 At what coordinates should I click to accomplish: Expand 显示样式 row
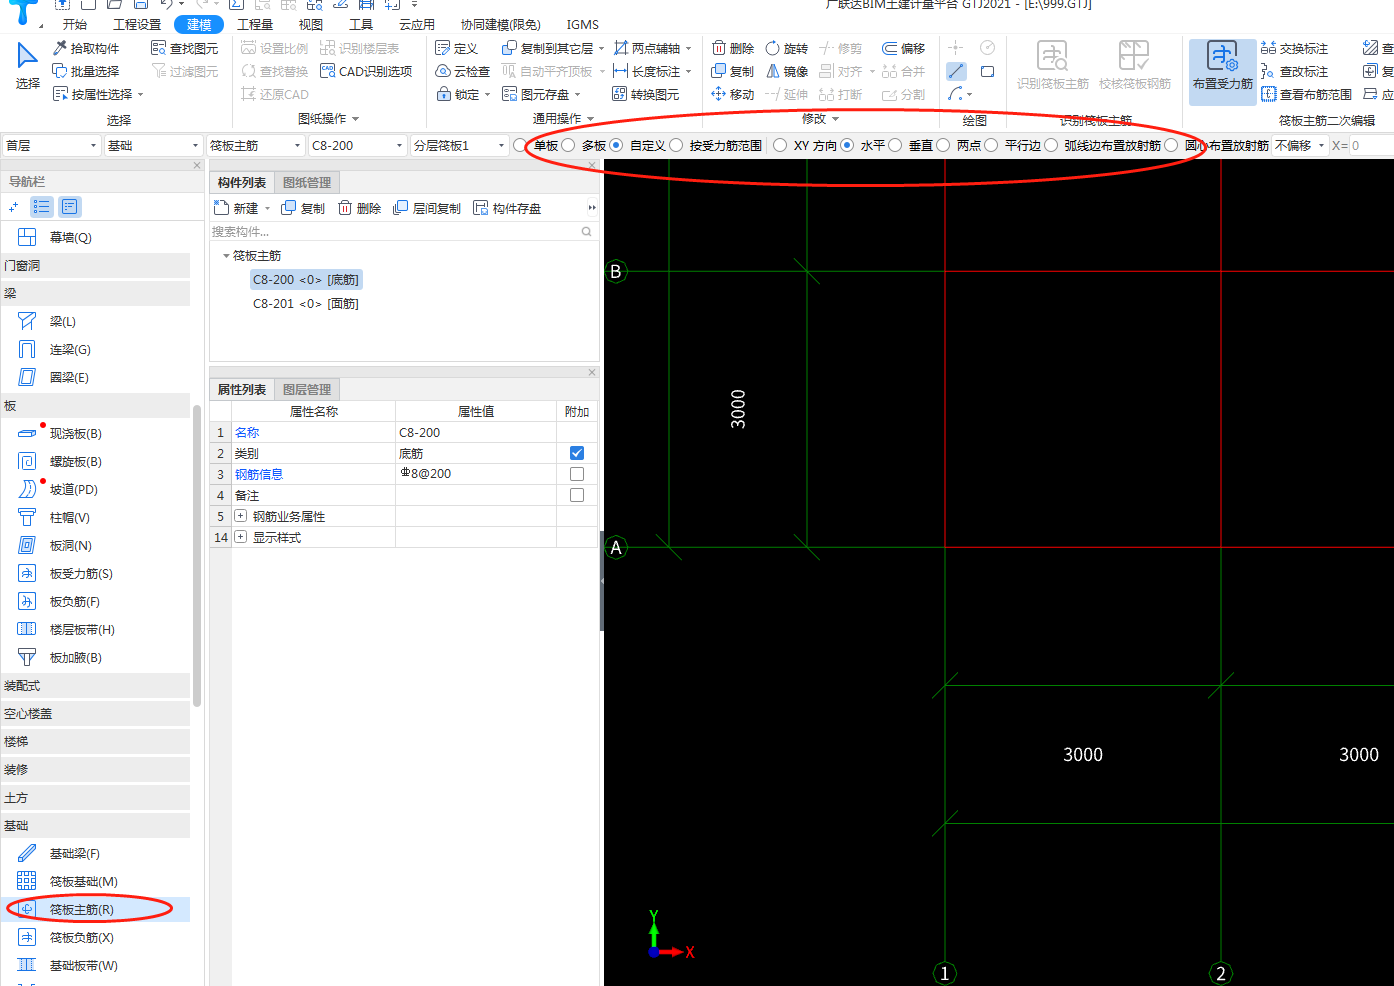pyautogui.click(x=240, y=537)
